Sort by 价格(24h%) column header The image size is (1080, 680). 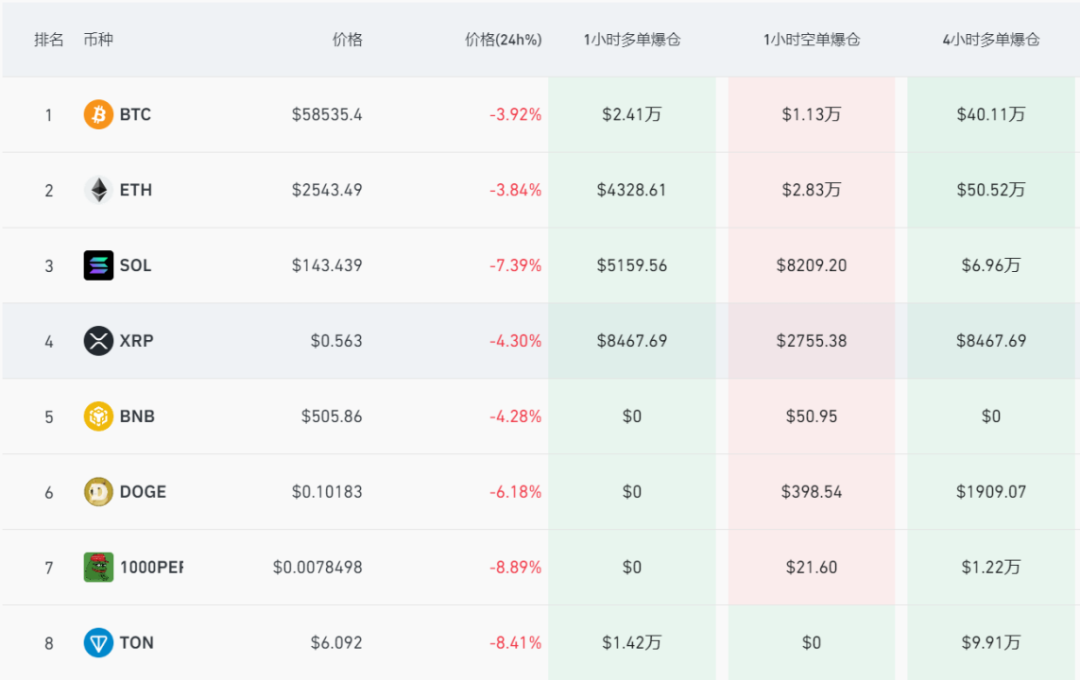click(503, 40)
